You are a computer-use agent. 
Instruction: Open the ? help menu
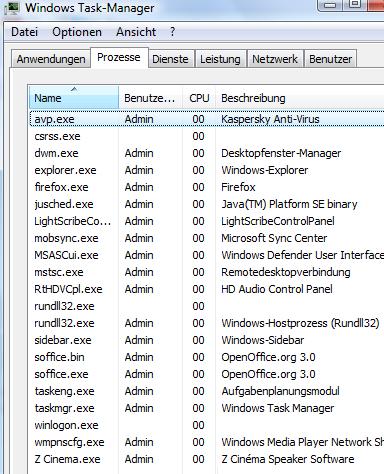[x=172, y=32]
